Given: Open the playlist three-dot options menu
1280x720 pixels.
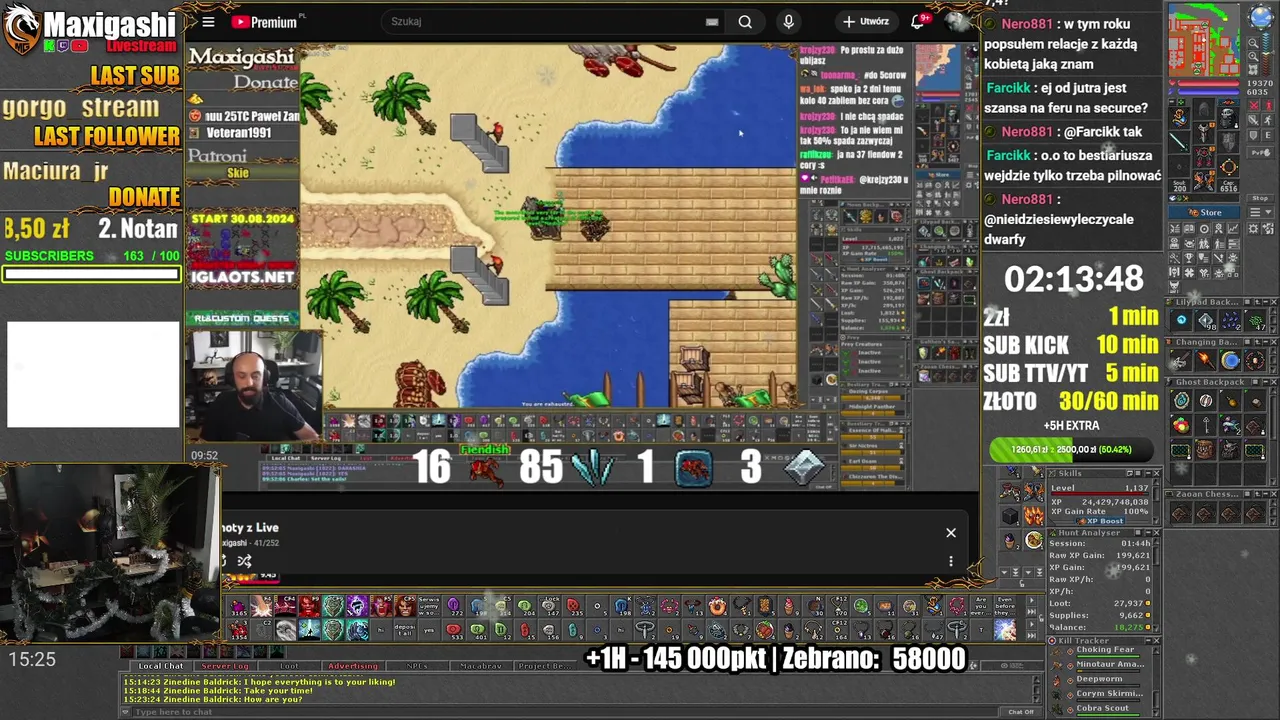Looking at the screenshot, I should (x=951, y=561).
